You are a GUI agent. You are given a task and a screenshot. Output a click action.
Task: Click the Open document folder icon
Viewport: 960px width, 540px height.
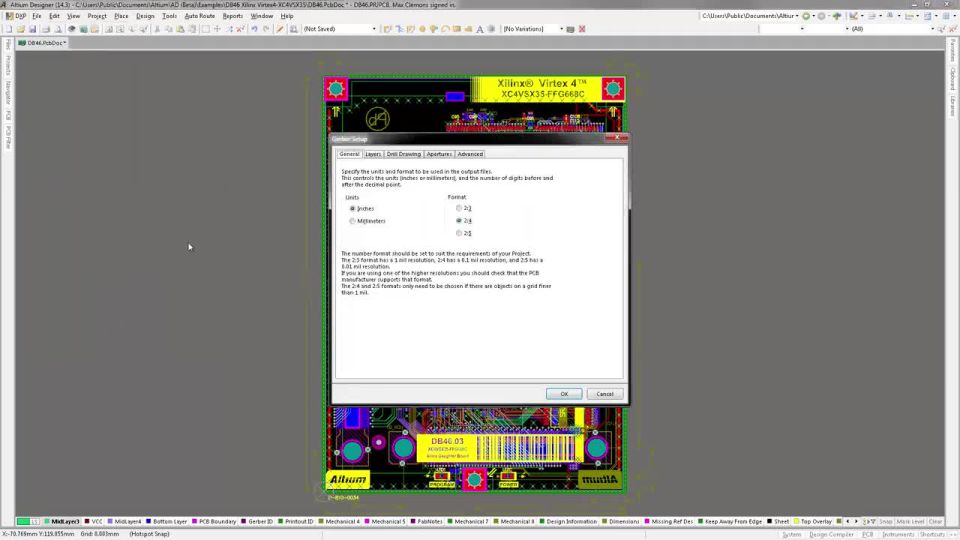pos(21,29)
